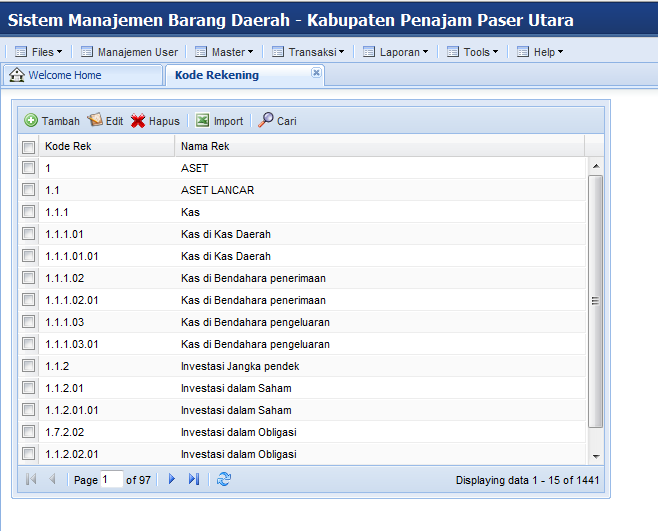
Task: Check the row for code 1 ASET
Action: [29, 167]
